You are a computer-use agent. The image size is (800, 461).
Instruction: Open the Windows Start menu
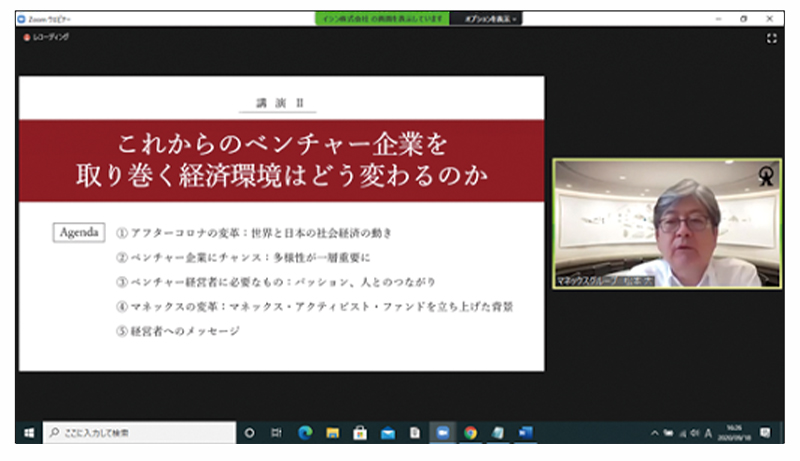point(28,433)
